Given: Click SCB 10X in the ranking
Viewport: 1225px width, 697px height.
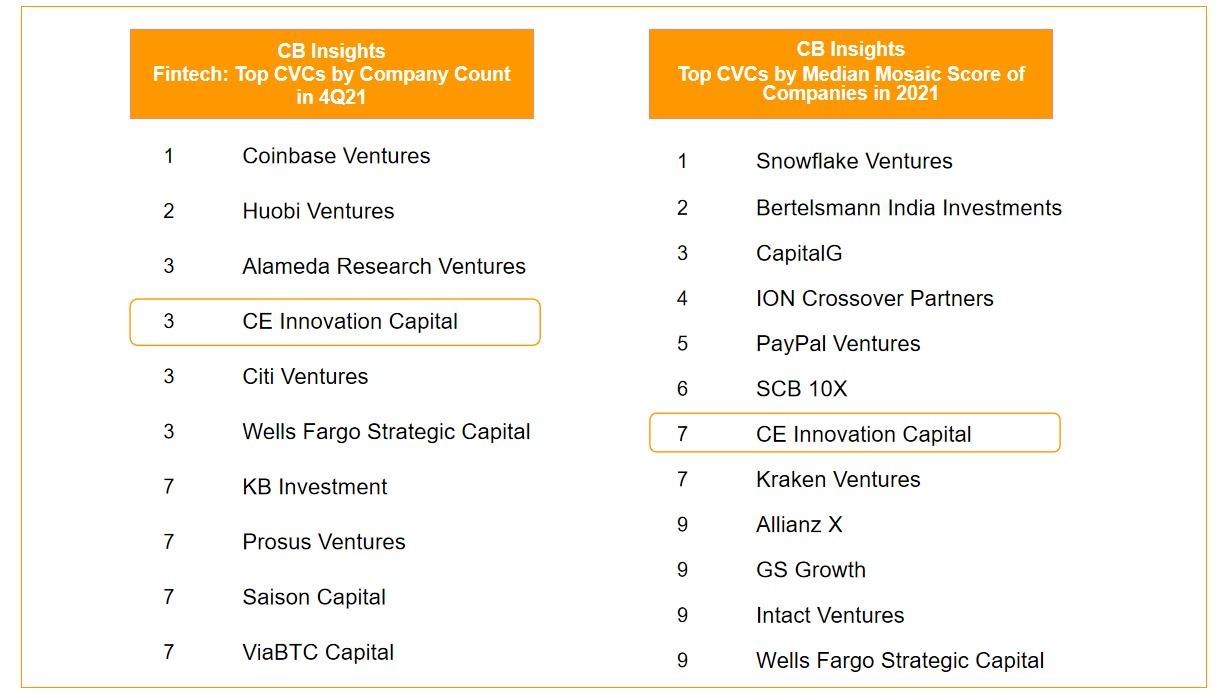Looking at the screenshot, I should [801, 389].
